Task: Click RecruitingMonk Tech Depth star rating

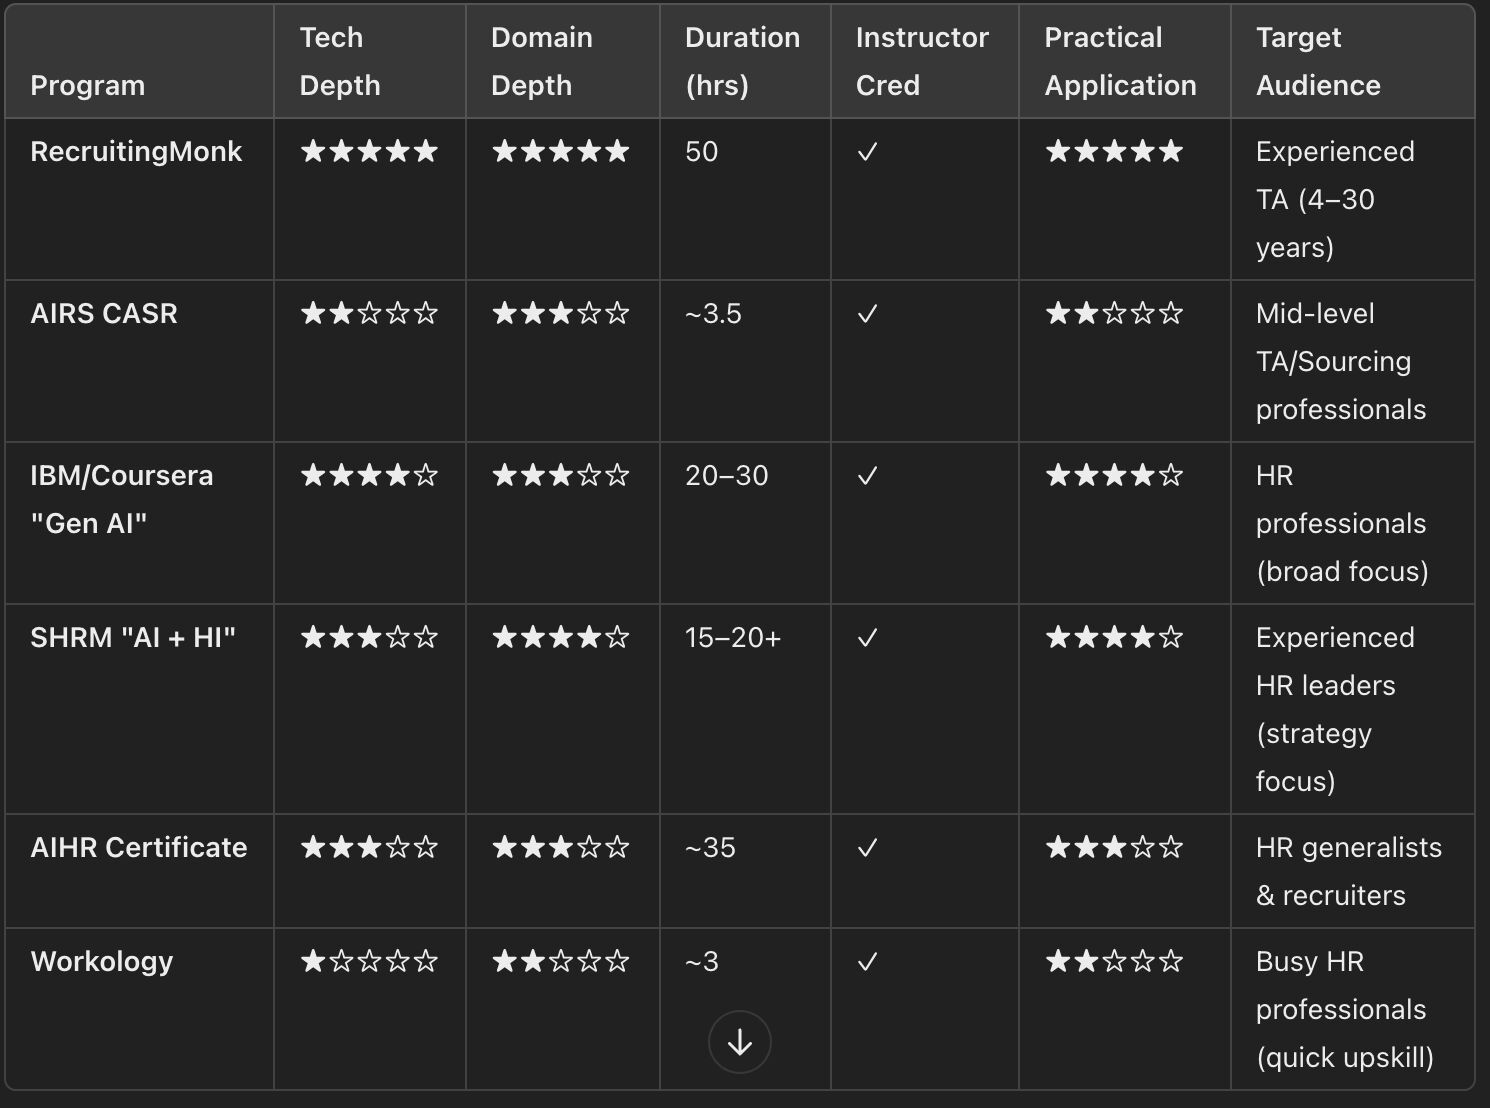Action: 369,152
